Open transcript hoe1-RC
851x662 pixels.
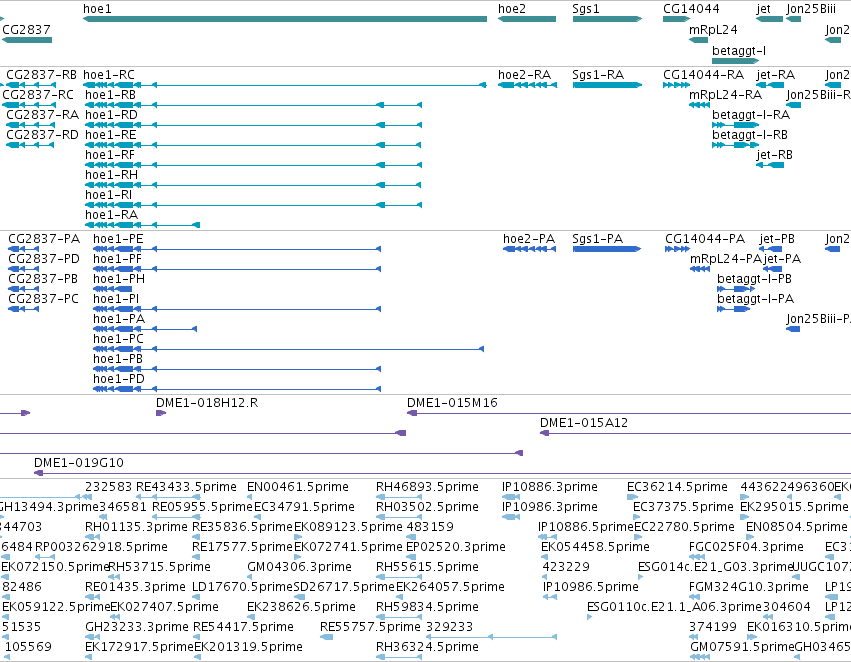(109, 75)
